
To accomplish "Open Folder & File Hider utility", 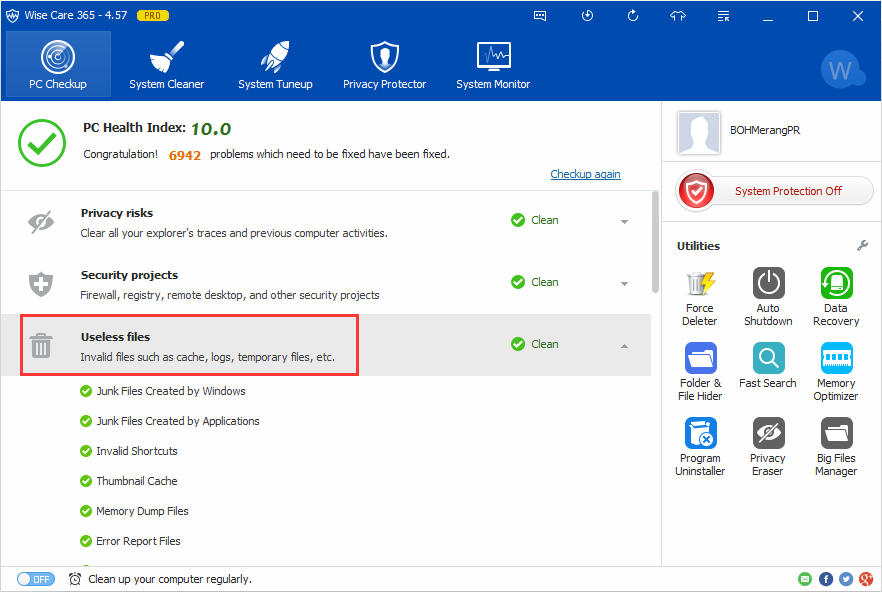I will (x=700, y=371).
